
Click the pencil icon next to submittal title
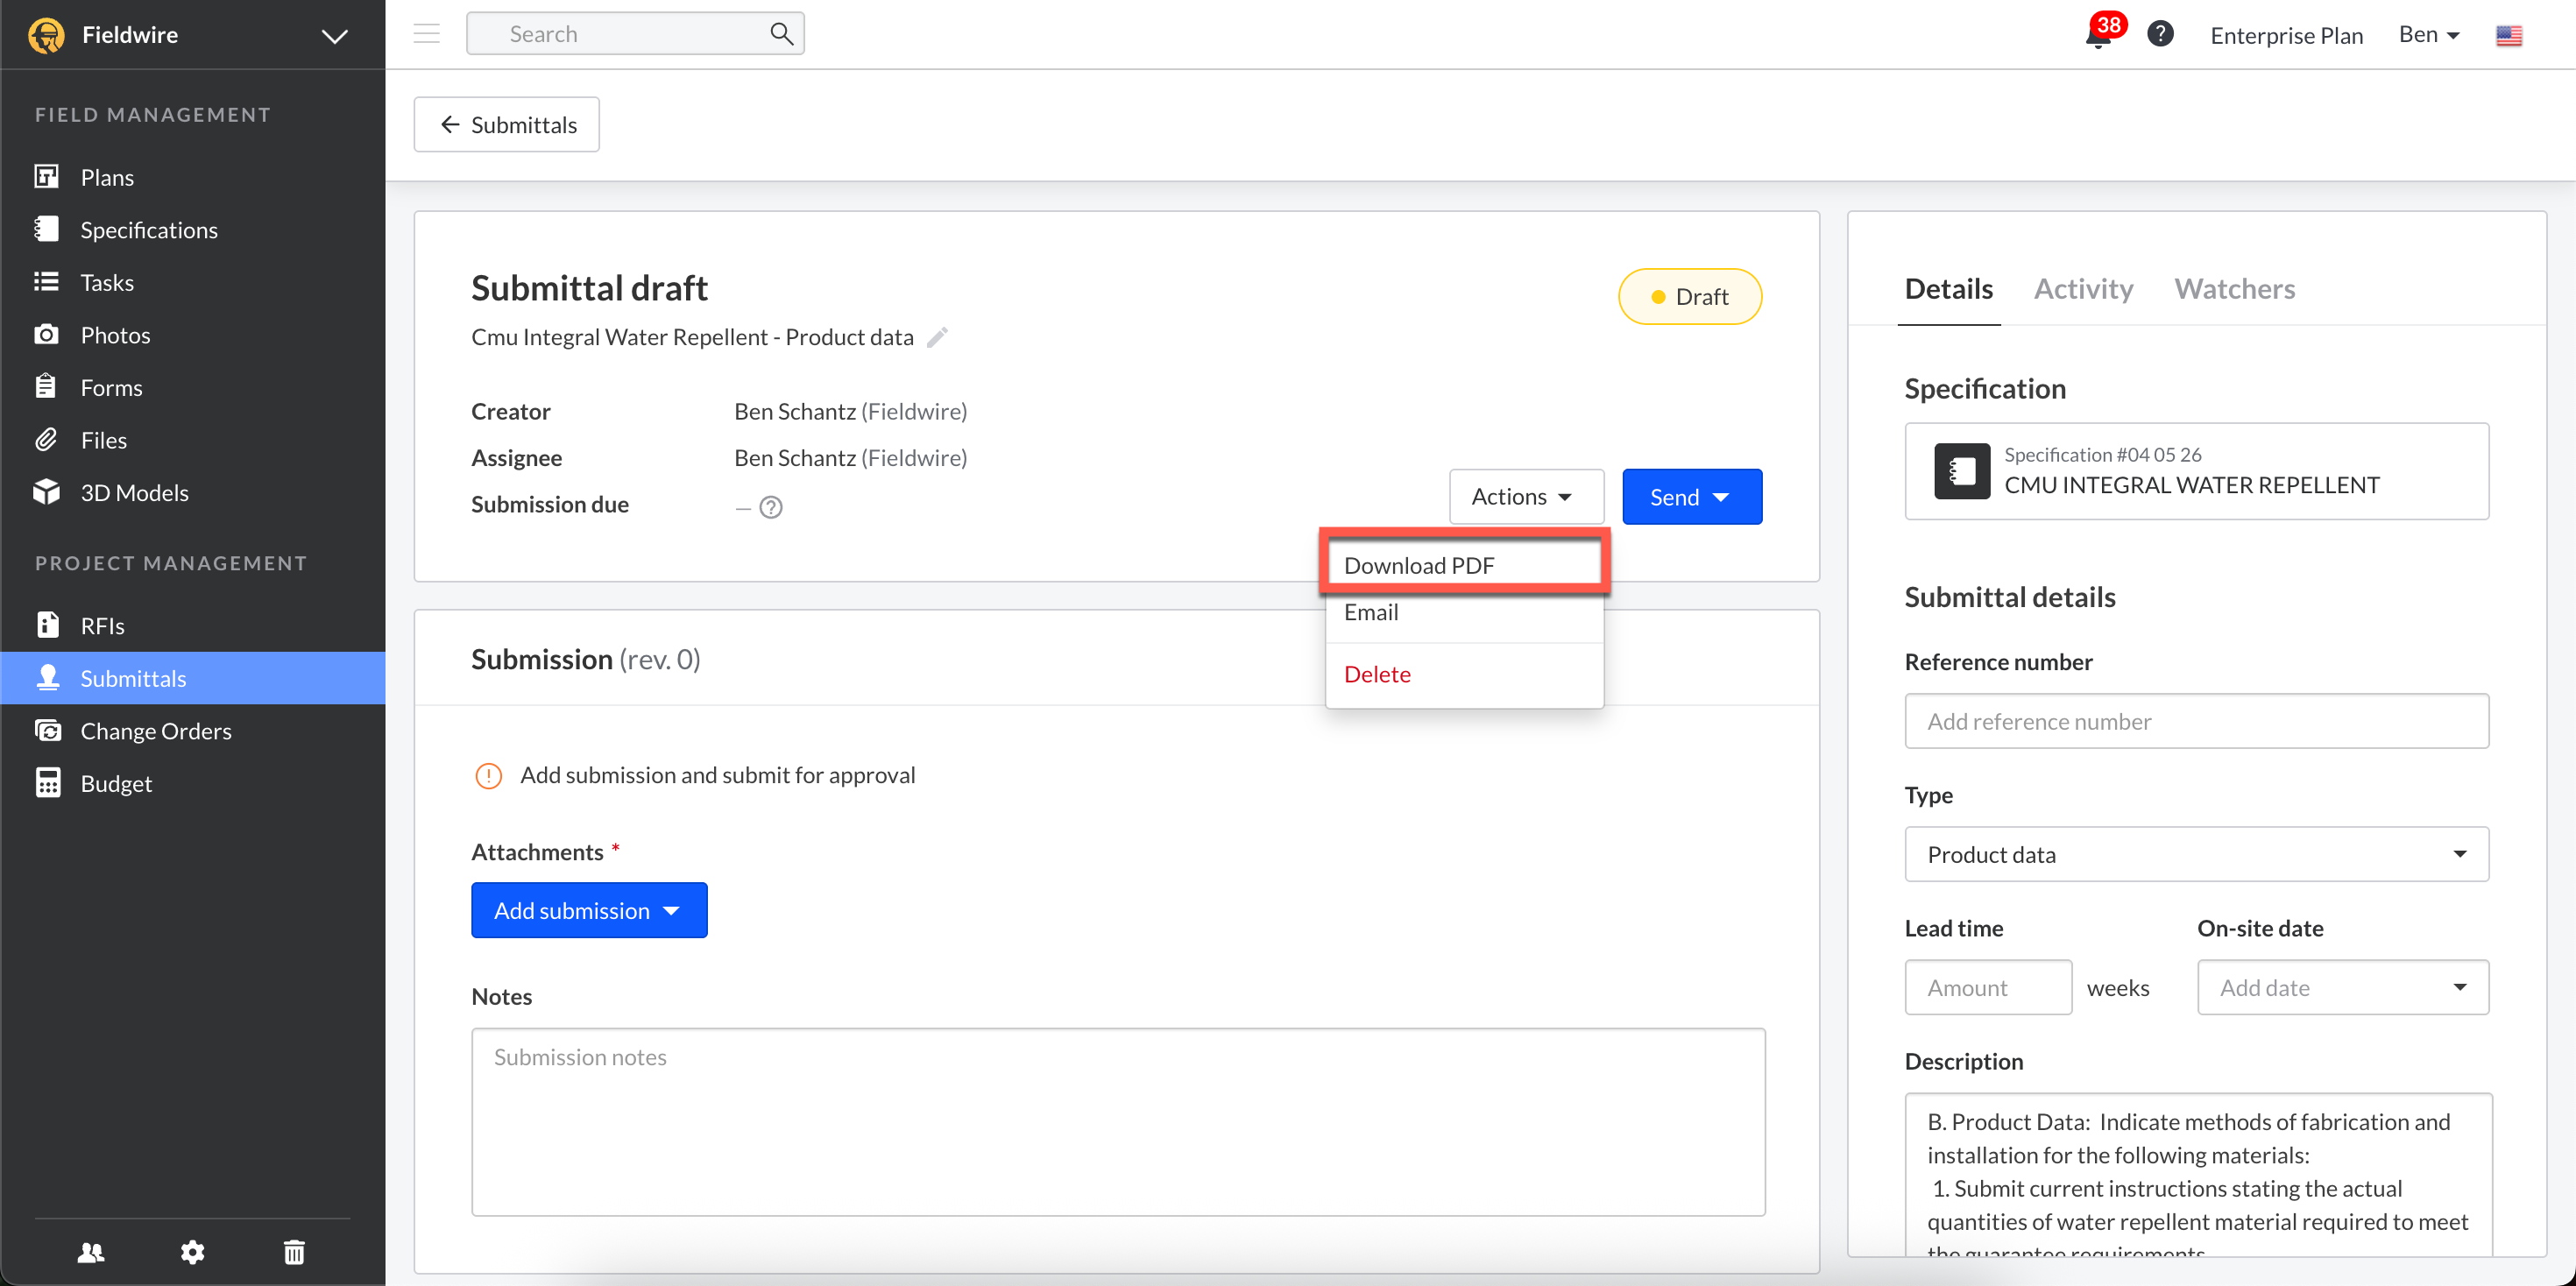coord(937,337)
